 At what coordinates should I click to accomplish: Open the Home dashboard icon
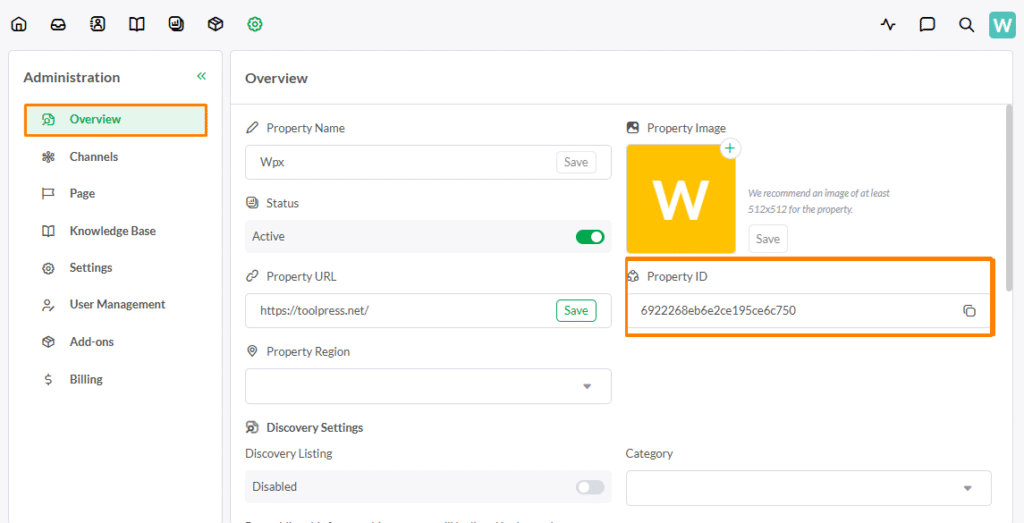coord(19,25)
